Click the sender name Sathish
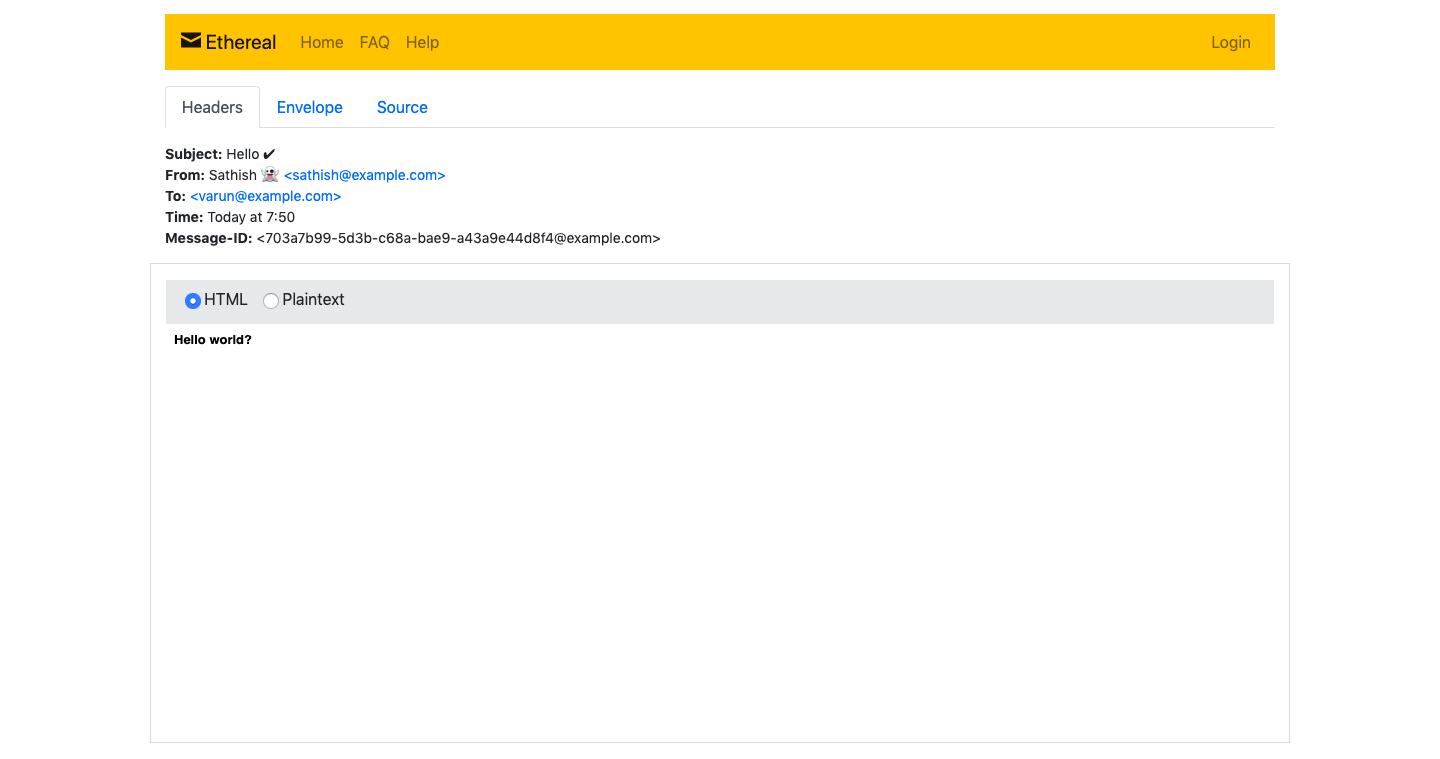The image size is (1440, 759). [x=232, y=175]
